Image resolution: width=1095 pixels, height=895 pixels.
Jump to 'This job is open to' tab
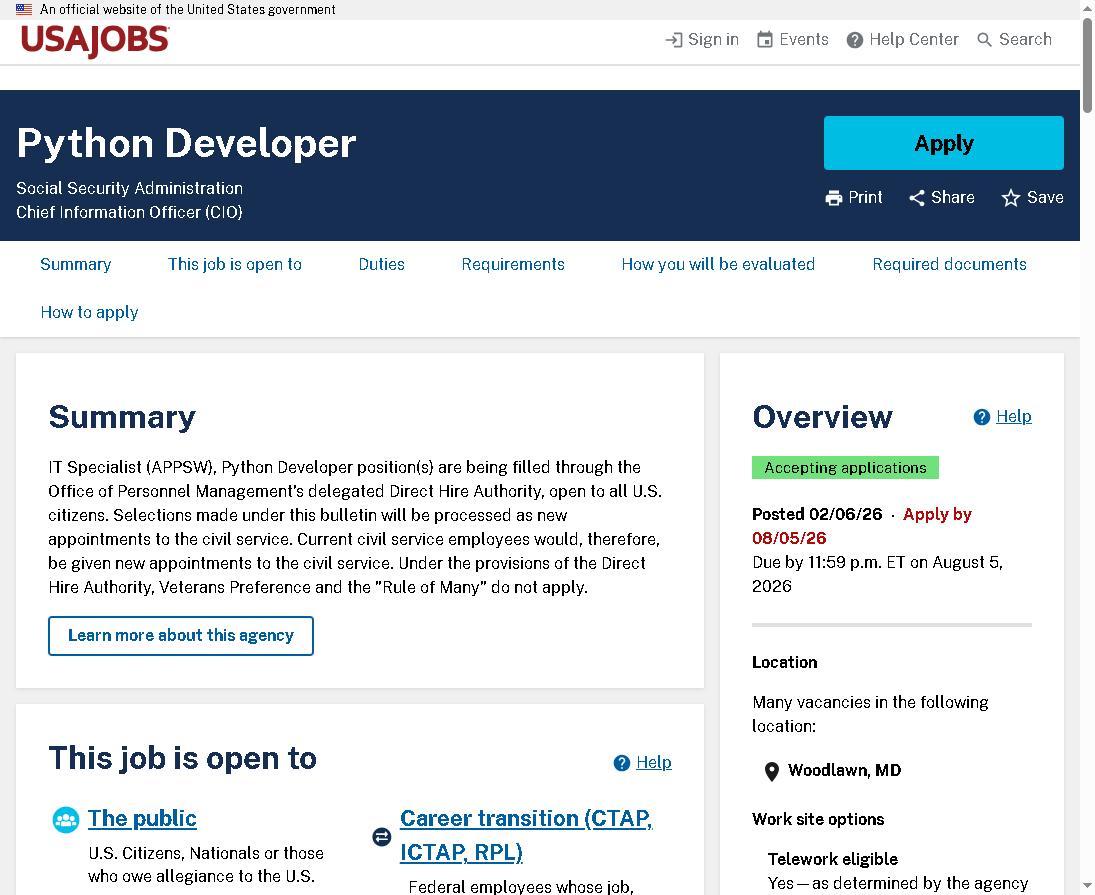tap(235, 265)
